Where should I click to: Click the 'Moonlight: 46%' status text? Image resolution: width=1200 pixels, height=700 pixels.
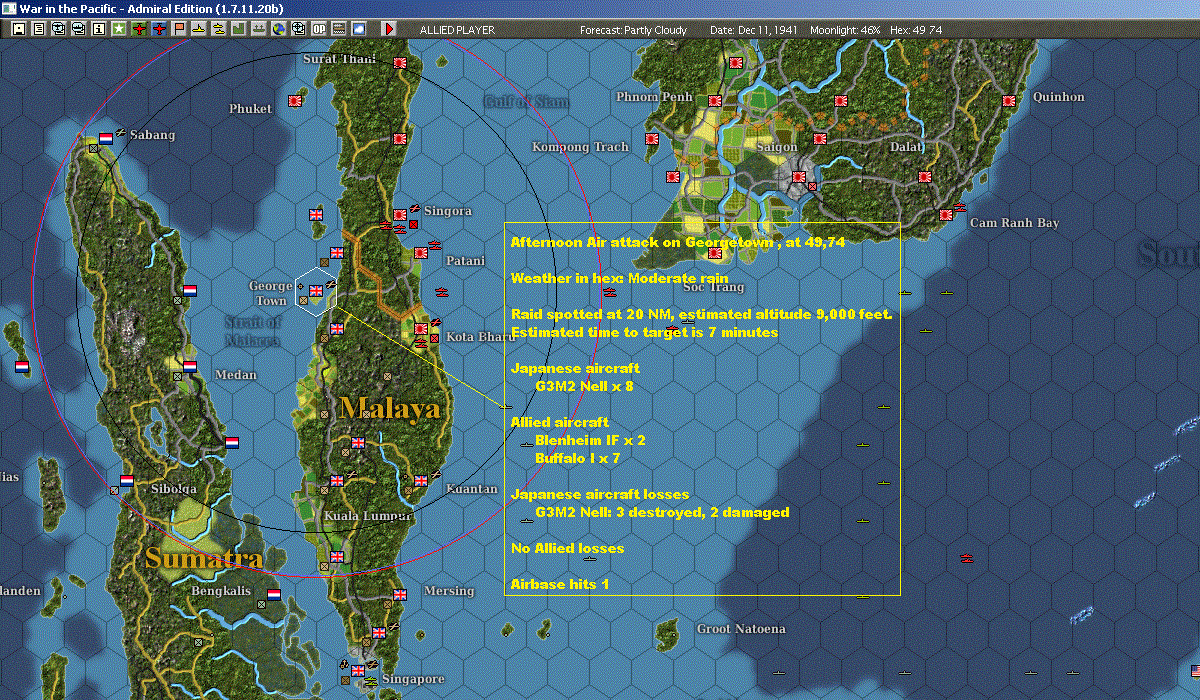pos(846,30)
